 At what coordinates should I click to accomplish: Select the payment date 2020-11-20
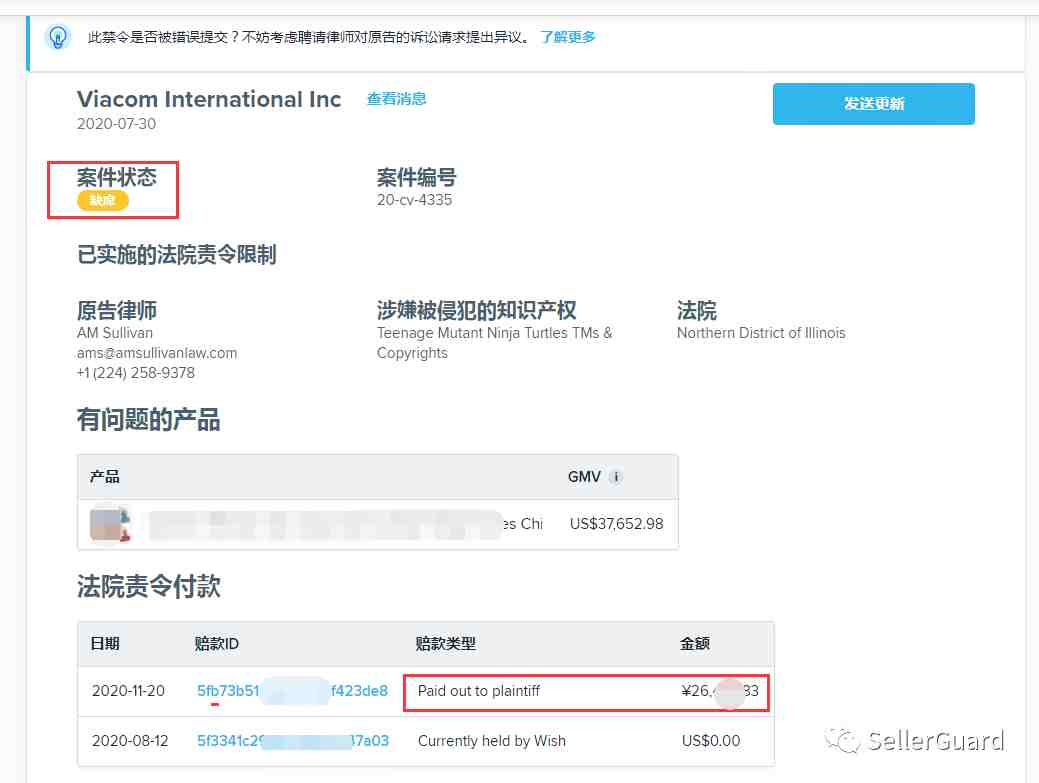(128, 691)
